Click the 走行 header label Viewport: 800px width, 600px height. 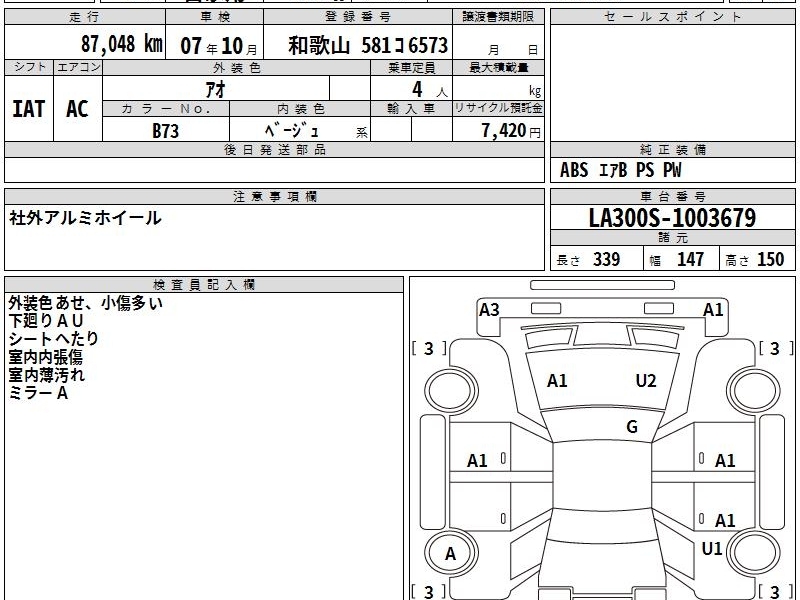(x=85, y=17)
